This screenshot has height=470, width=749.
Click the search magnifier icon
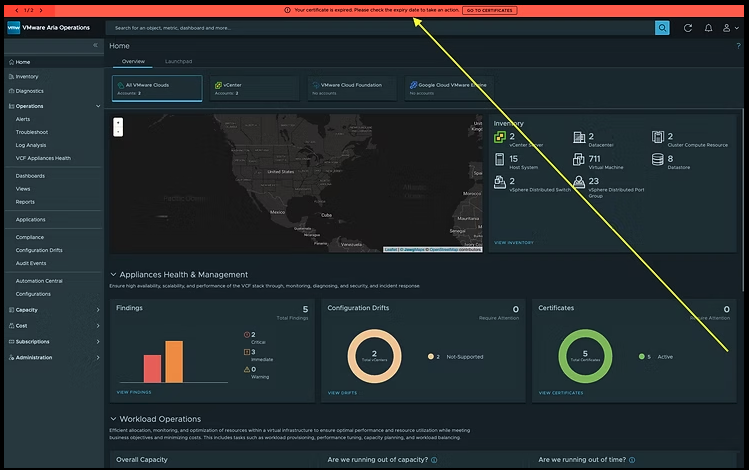pos(662,28)
